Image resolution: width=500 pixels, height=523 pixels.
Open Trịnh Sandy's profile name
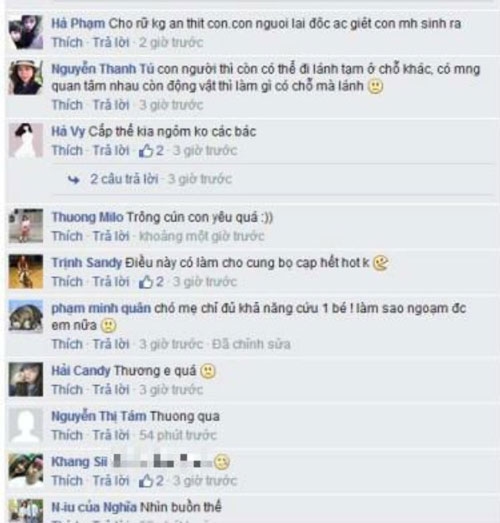click(x=87, y=263)
